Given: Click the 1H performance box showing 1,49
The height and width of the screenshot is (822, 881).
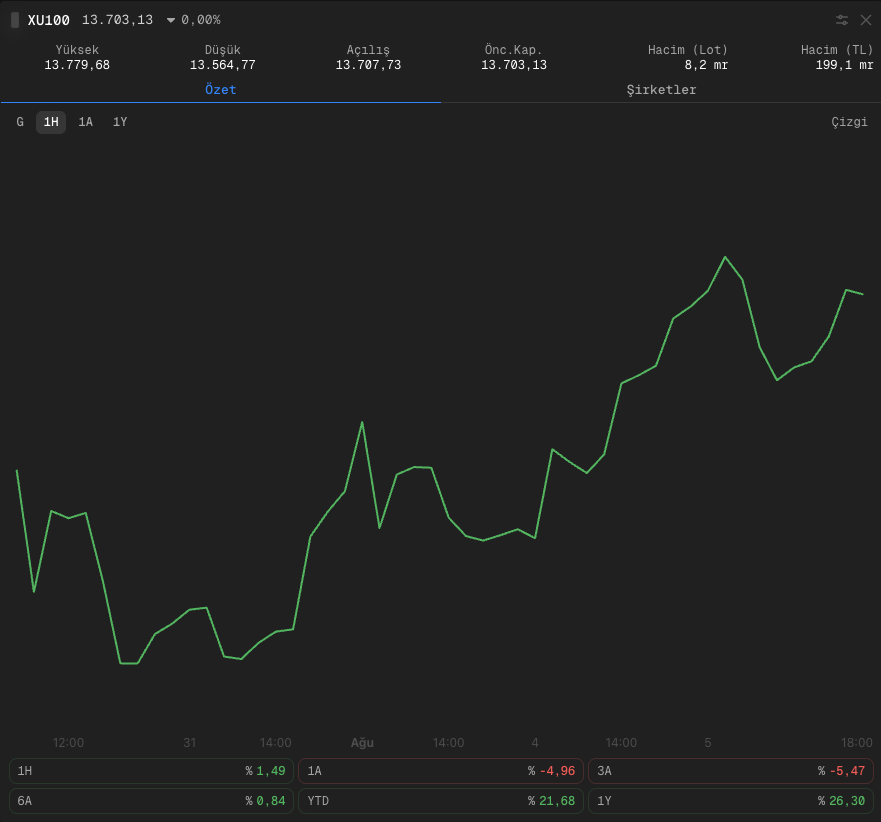Looking at the screenshot, I should [x=151, y=771].
